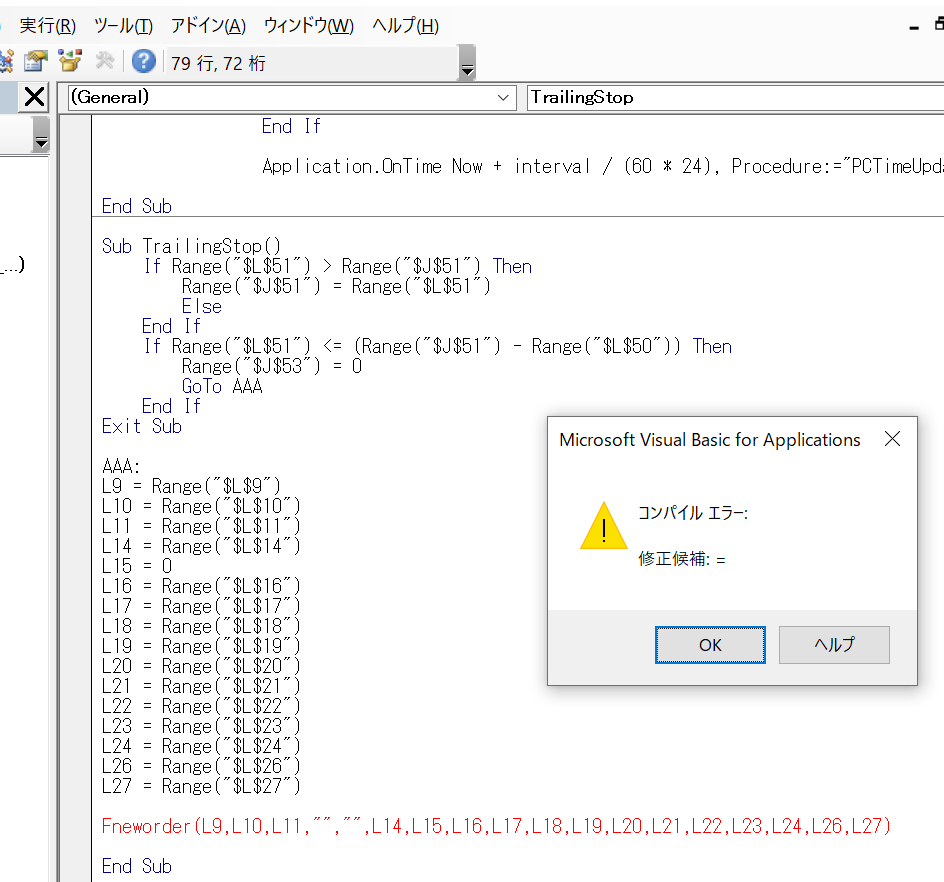This screenshot has height=882, width=944.
Task: Click the Project Explorer icon at toolbar edge
Action: [x=5, y=62]
